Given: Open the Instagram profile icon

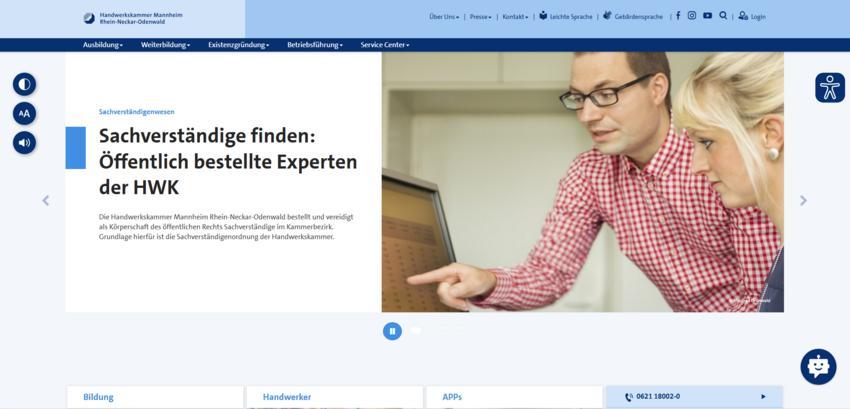Looking at the screenshot, I should pos(692,16).
